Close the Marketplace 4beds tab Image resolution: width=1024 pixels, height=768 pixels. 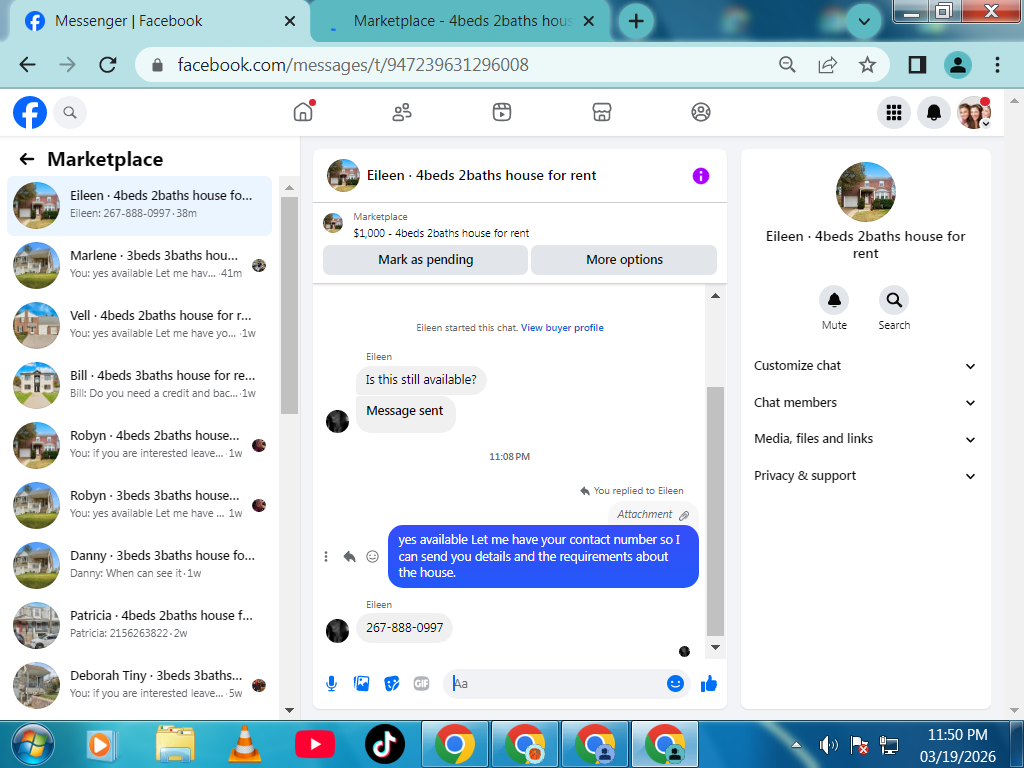[588, 21]
